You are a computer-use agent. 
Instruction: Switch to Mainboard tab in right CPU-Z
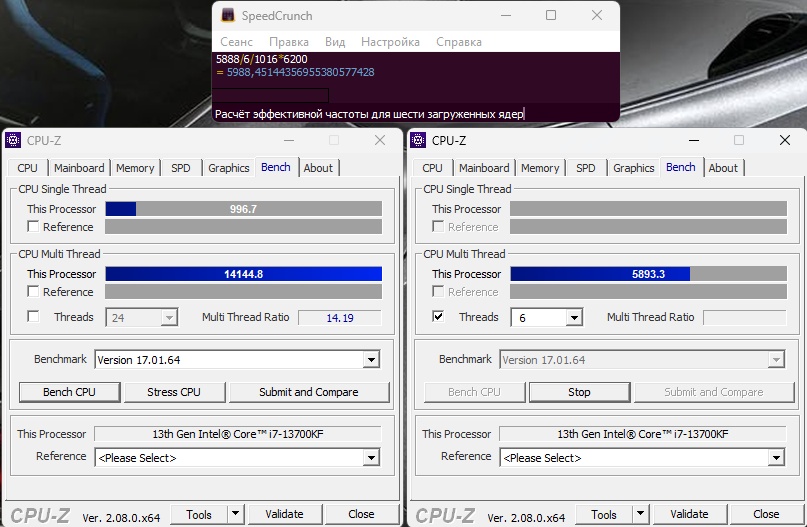[484, 168]
